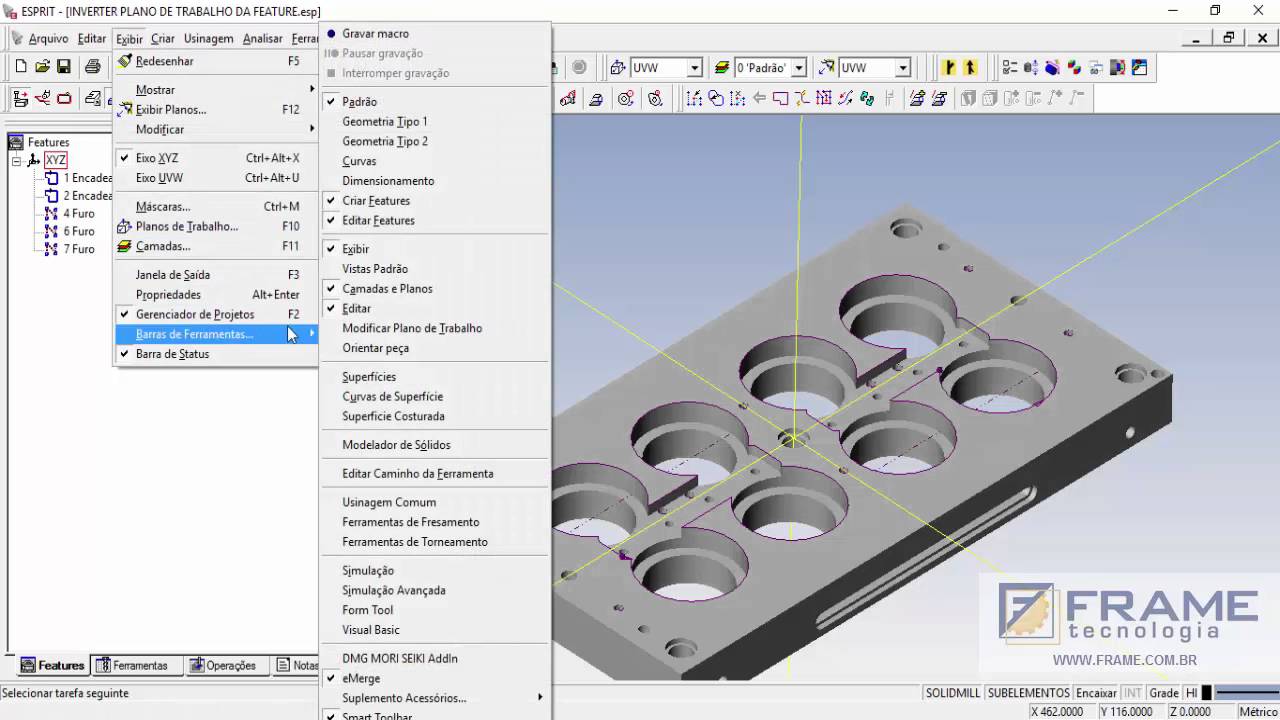Open the Usinagem menu

click(x=208, y=39)
